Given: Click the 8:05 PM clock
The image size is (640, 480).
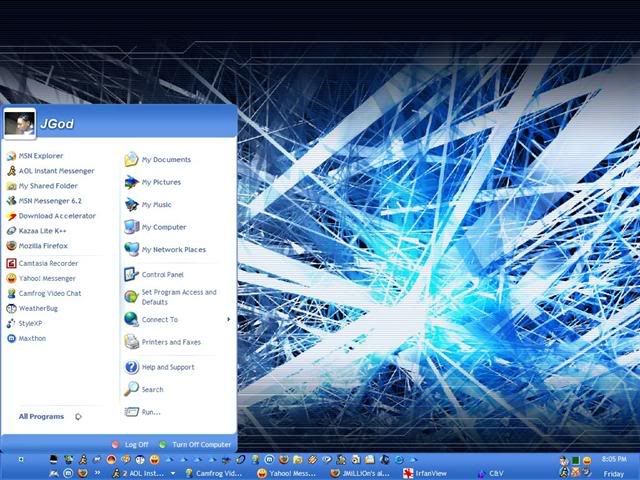Looking at the screenshot, I should 613,459.
